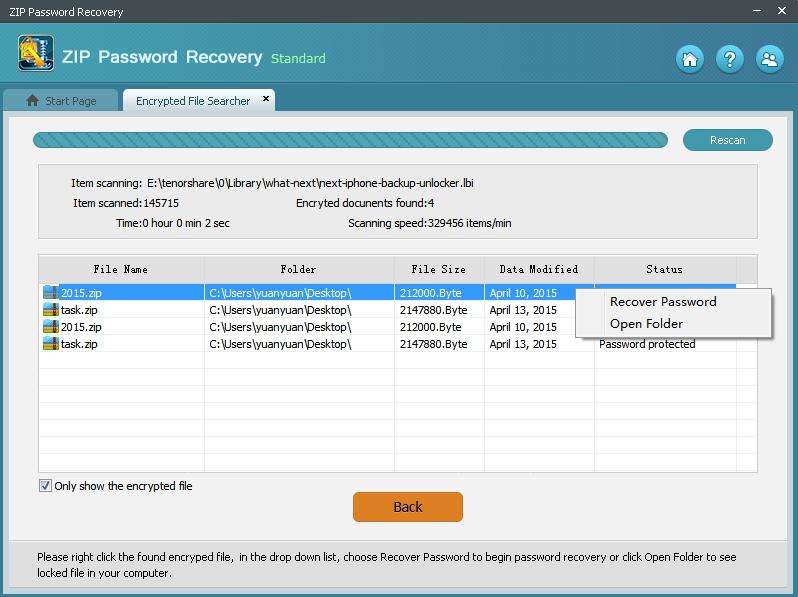Click 2147880.Byte size in second row
The height and width of the screenshot is (597, 798).
click(x=433, y=310)
